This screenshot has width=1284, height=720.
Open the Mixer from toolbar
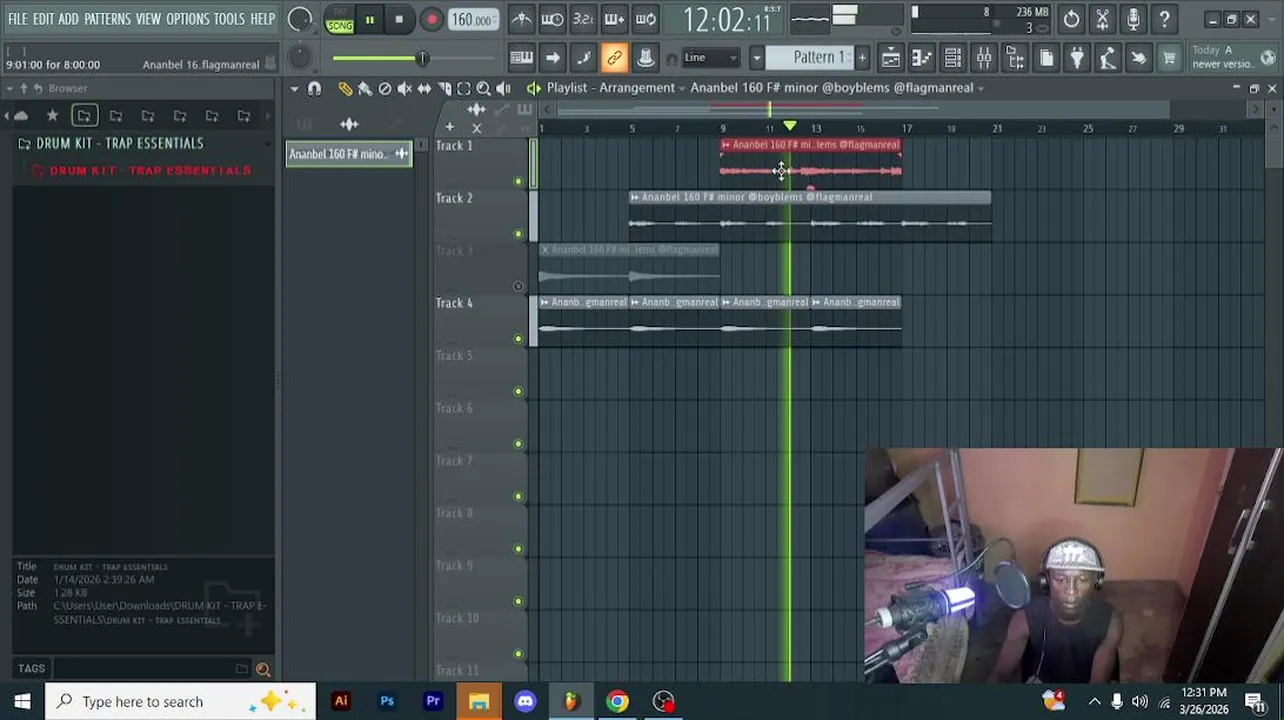984,58
